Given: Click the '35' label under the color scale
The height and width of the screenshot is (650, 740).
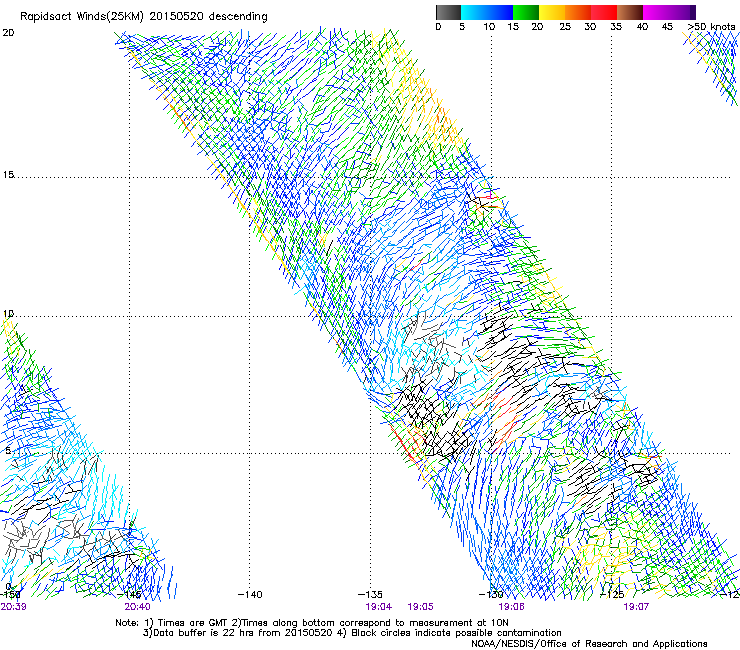Looking at the screenshot, I should click(616, 27).
